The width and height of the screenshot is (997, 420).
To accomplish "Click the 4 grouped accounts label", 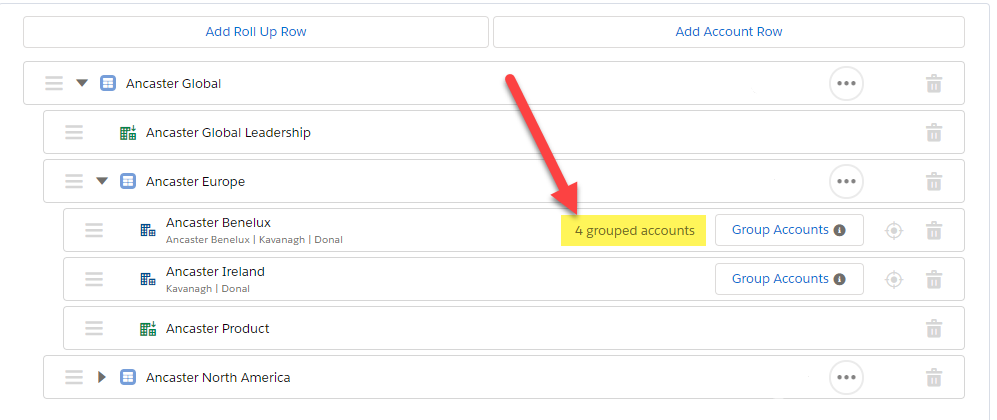I will tap(634, 231).
